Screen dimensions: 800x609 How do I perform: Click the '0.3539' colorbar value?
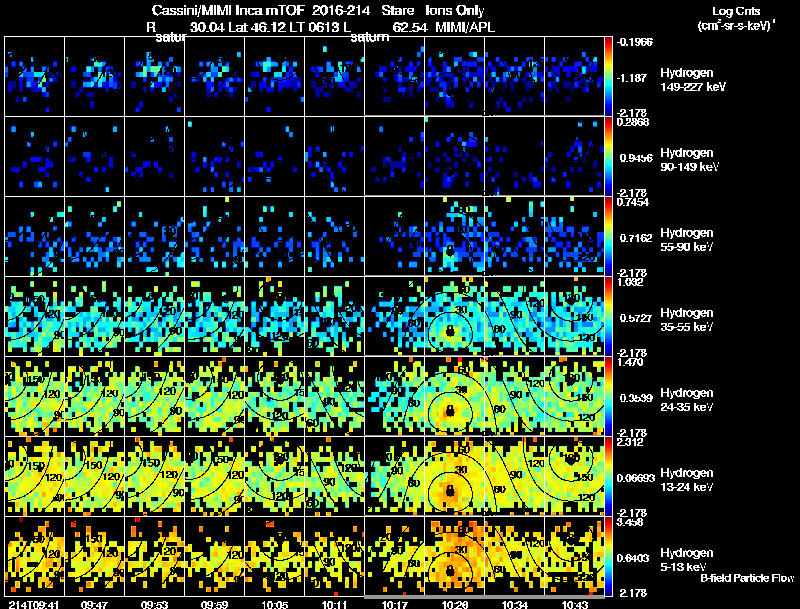636,398
